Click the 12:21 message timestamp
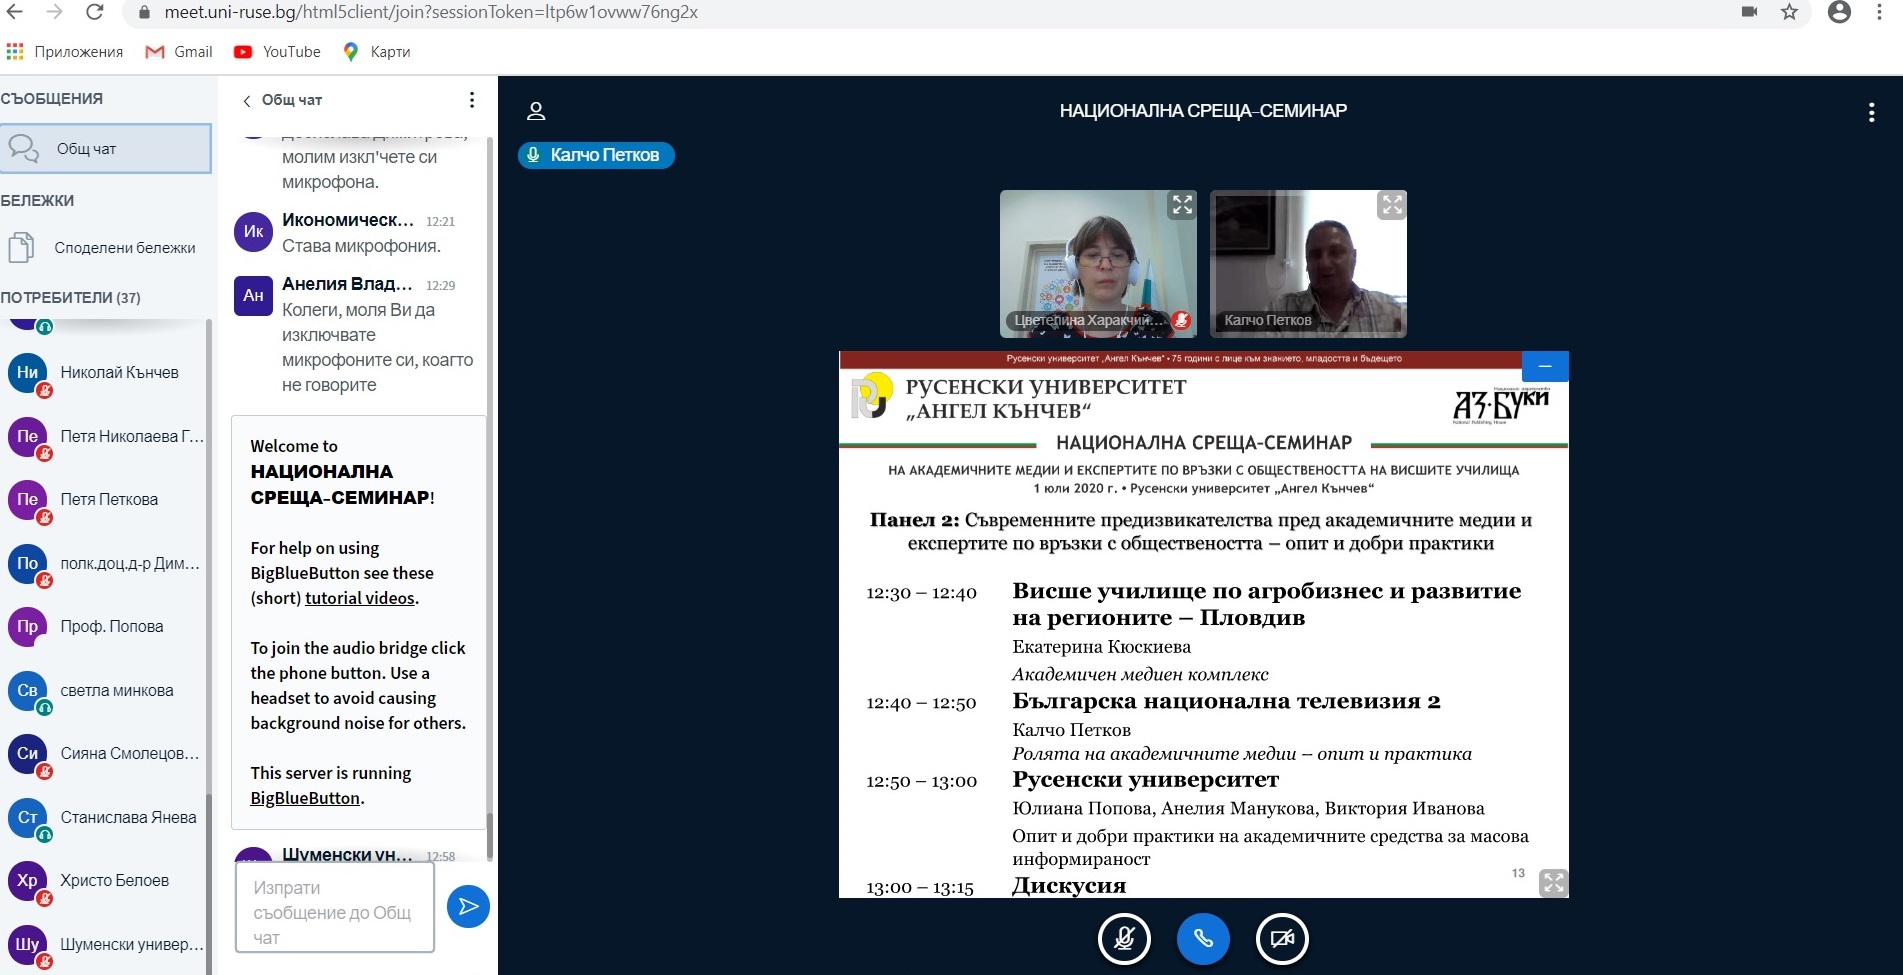Viewport: 1903px width, 975px height. (440, 222)
